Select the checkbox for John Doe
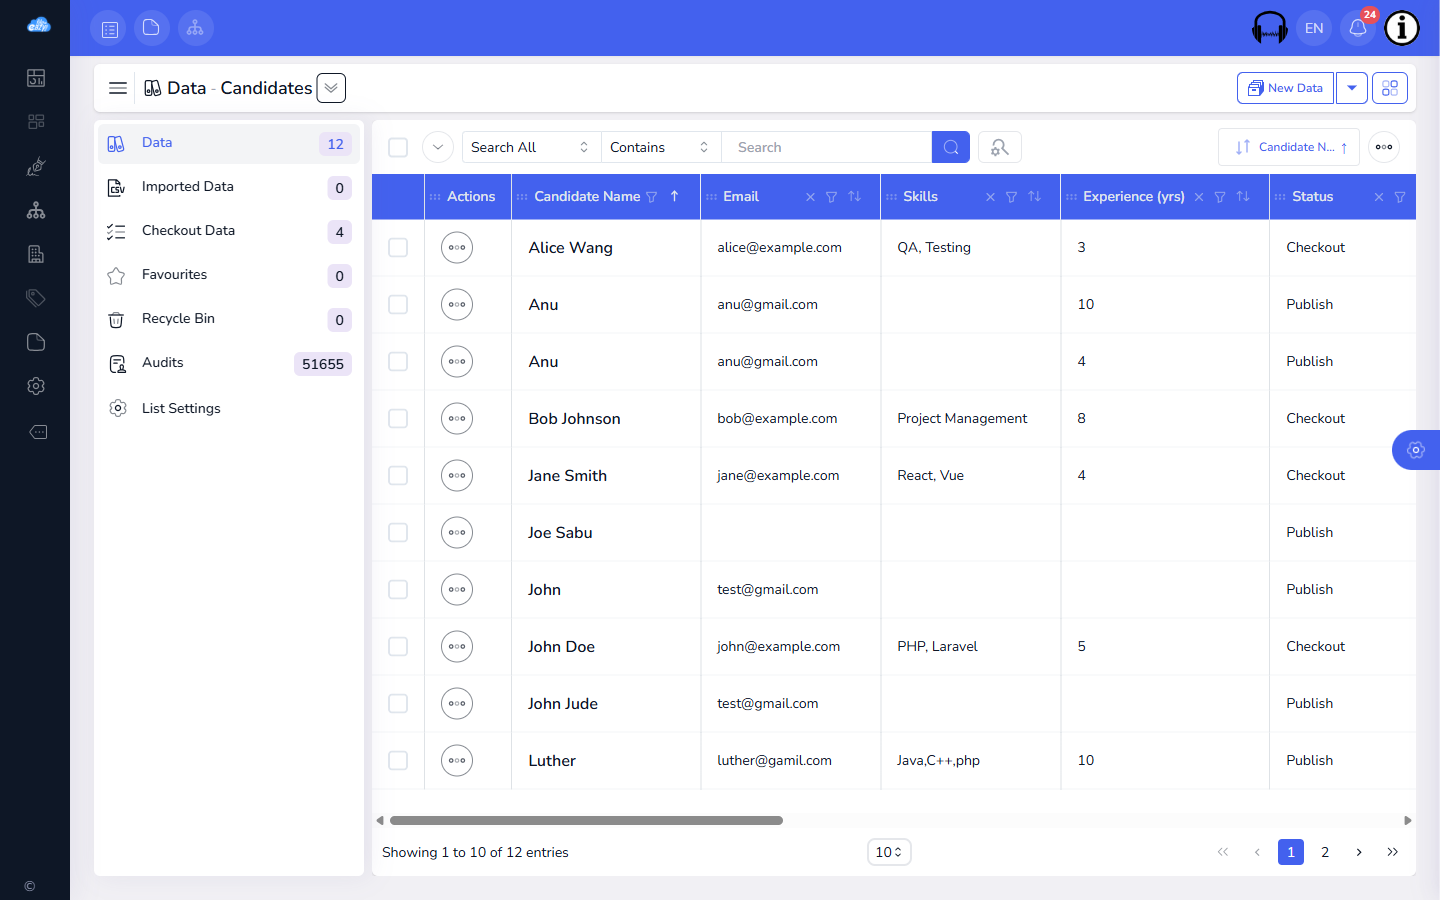 (x=398, y=646)
